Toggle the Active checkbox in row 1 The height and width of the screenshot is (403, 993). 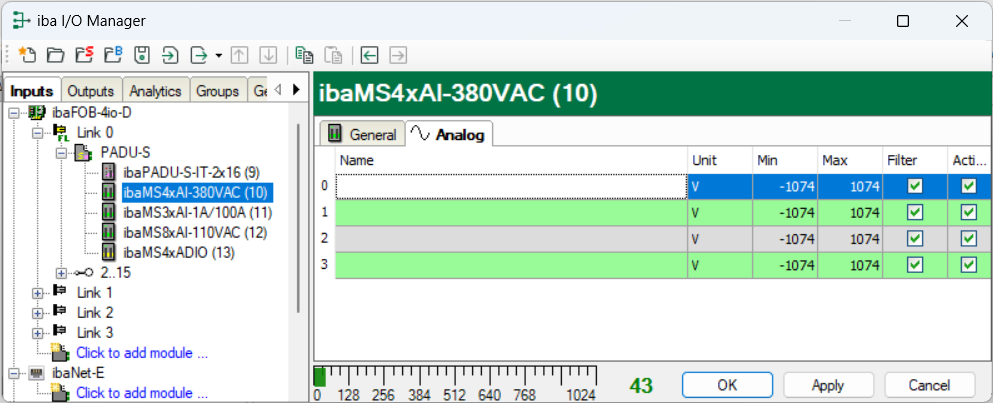tap(968, 212)
